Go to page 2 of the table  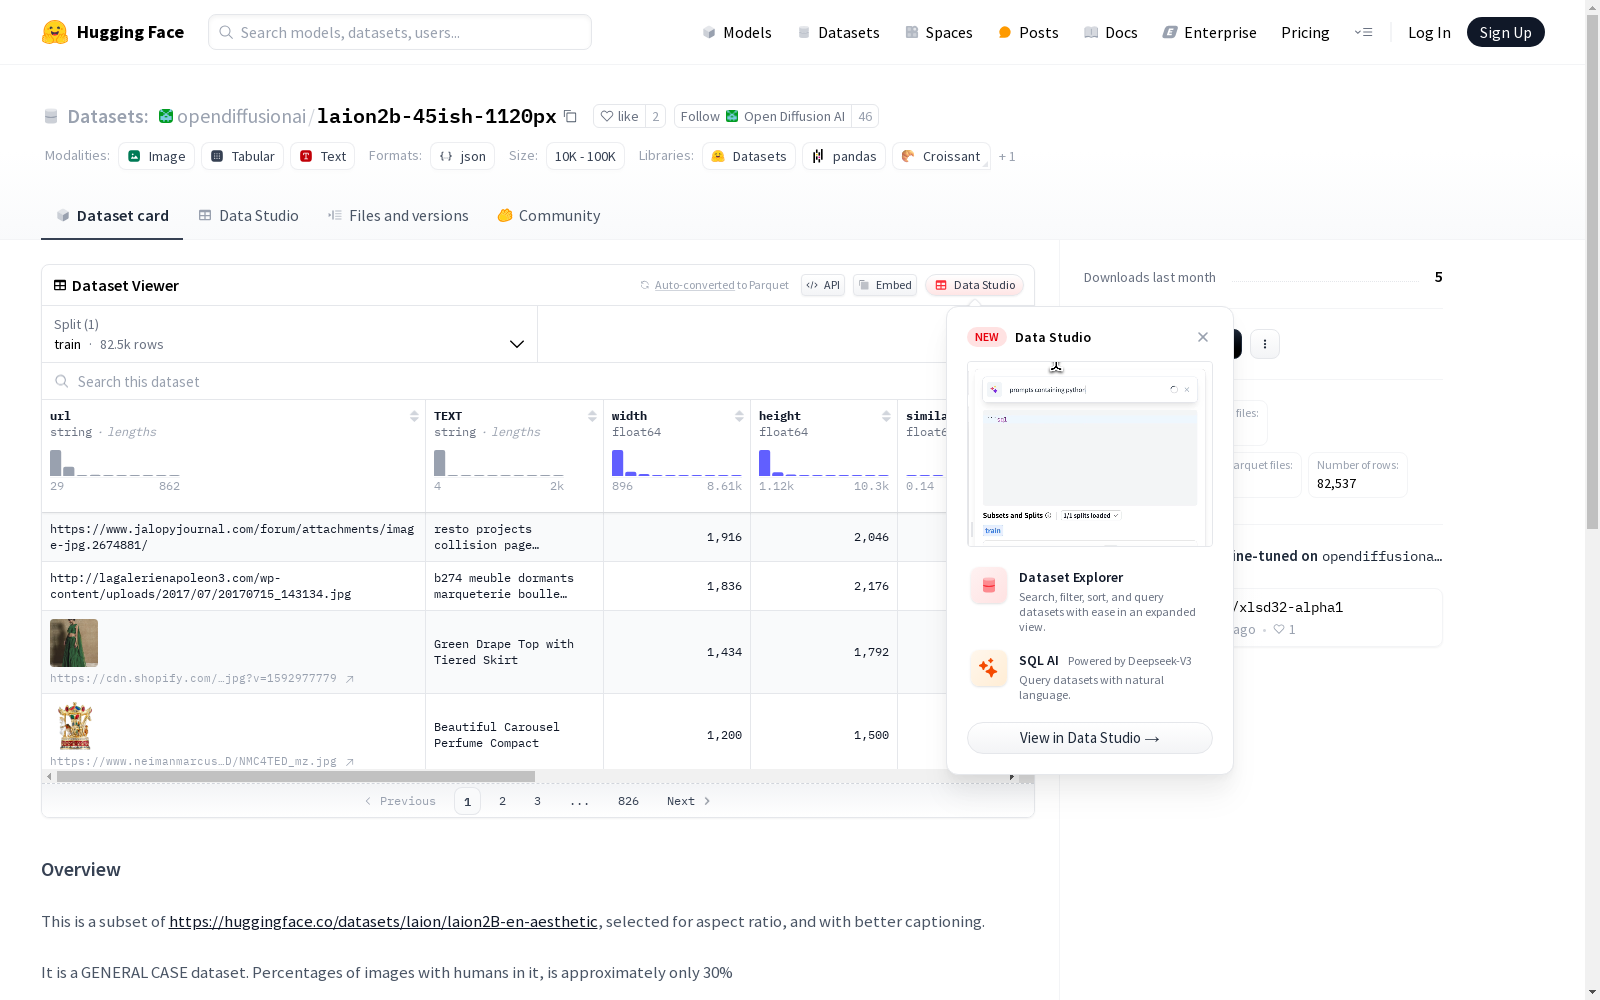click(502, 801)
